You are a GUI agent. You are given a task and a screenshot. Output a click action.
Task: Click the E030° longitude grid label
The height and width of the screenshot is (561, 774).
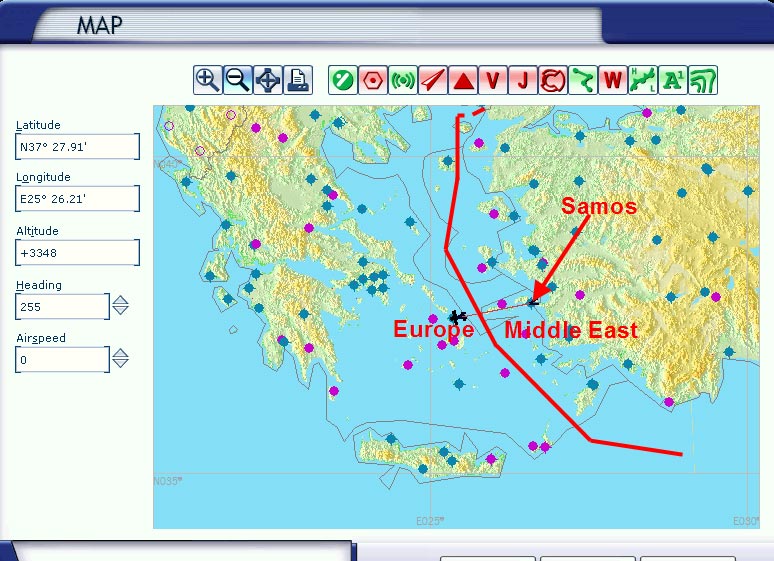(746, 521)
